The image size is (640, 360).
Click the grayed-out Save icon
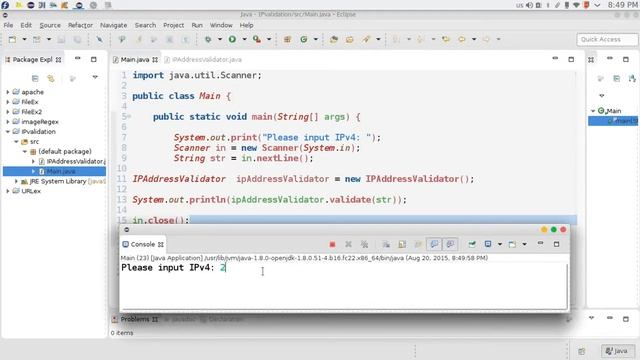pos(61,39)
